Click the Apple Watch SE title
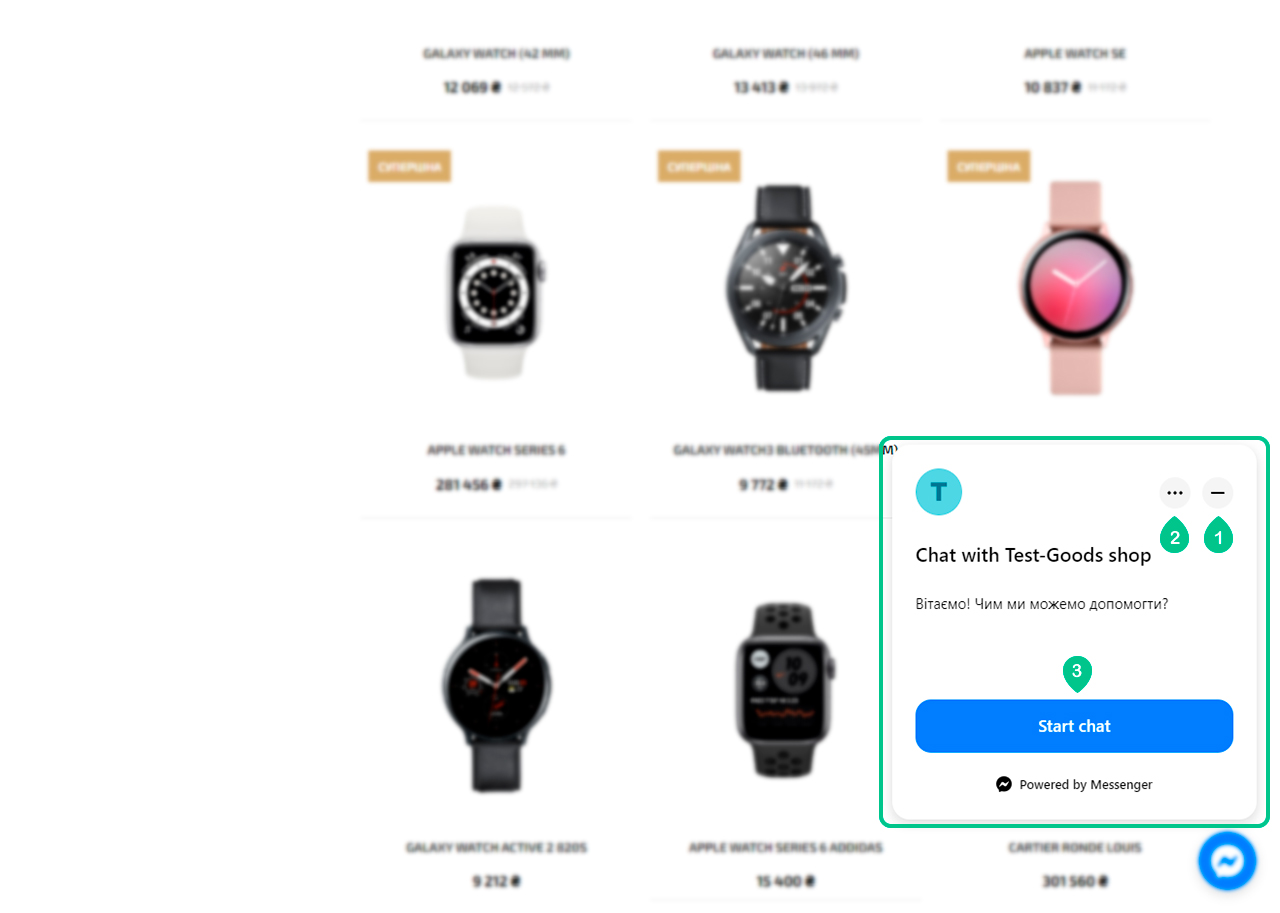This screenshot has height=913, width=1280. [1075, 53]
